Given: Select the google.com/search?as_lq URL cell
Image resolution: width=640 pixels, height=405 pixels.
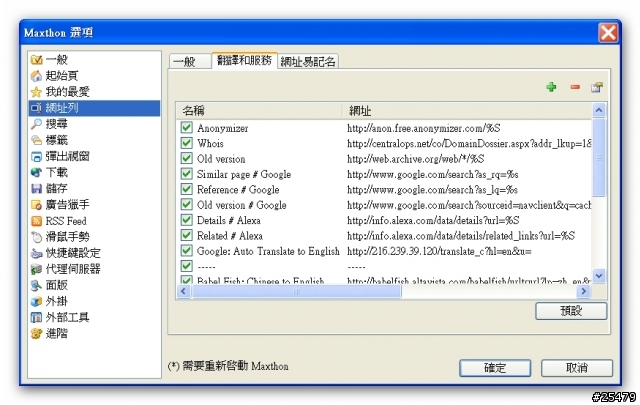Looking at the screenshot, I should (432, 190).
